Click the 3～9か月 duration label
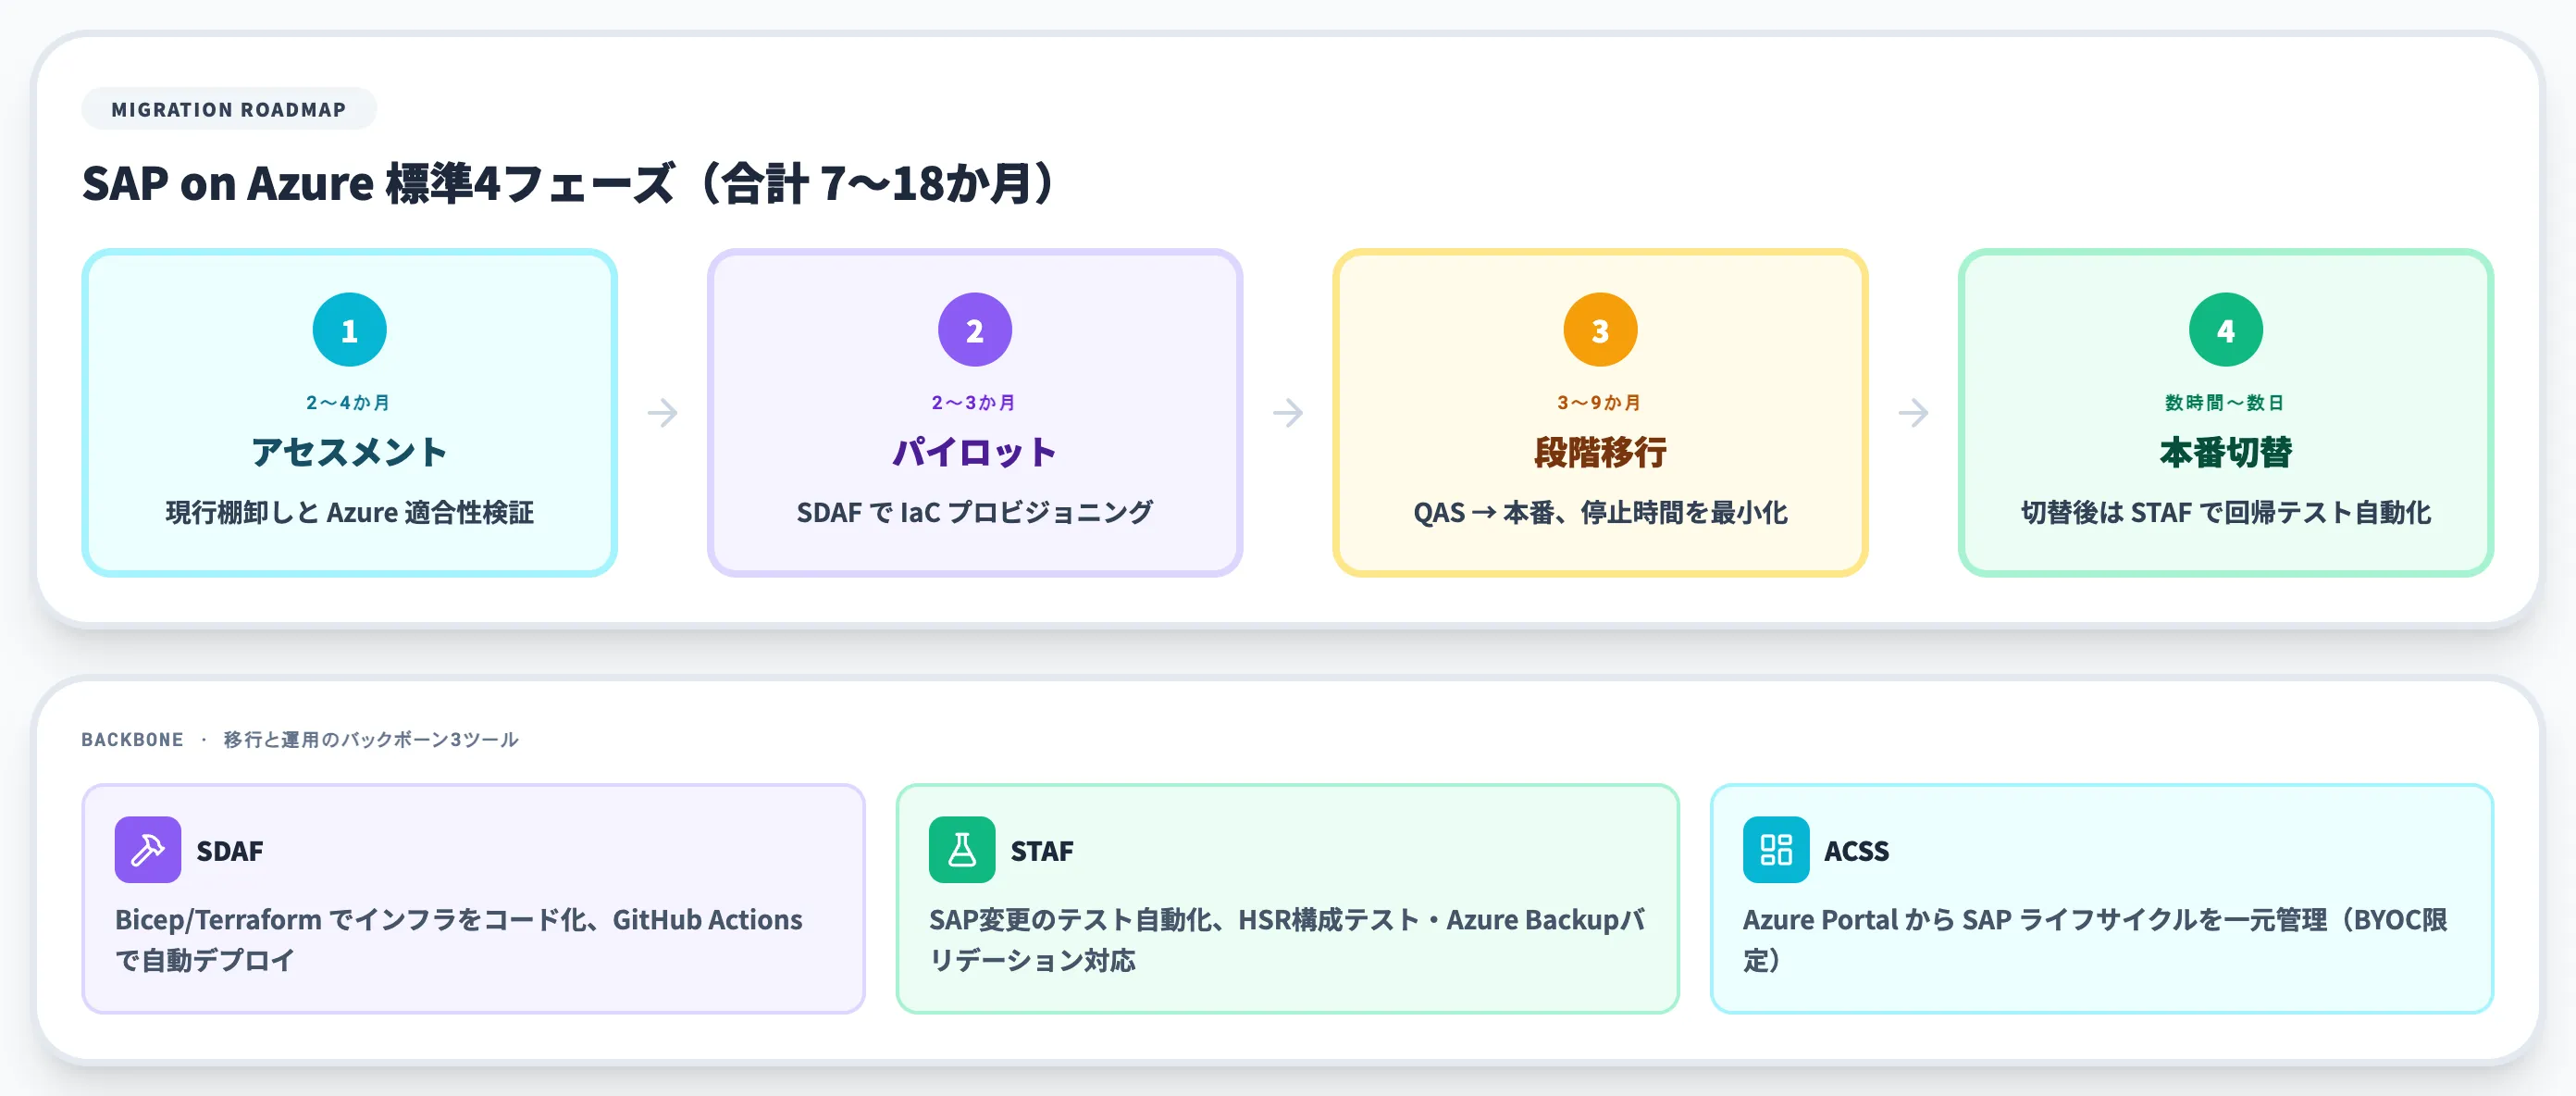Screen dimensions: 2576x1096 1600,402
